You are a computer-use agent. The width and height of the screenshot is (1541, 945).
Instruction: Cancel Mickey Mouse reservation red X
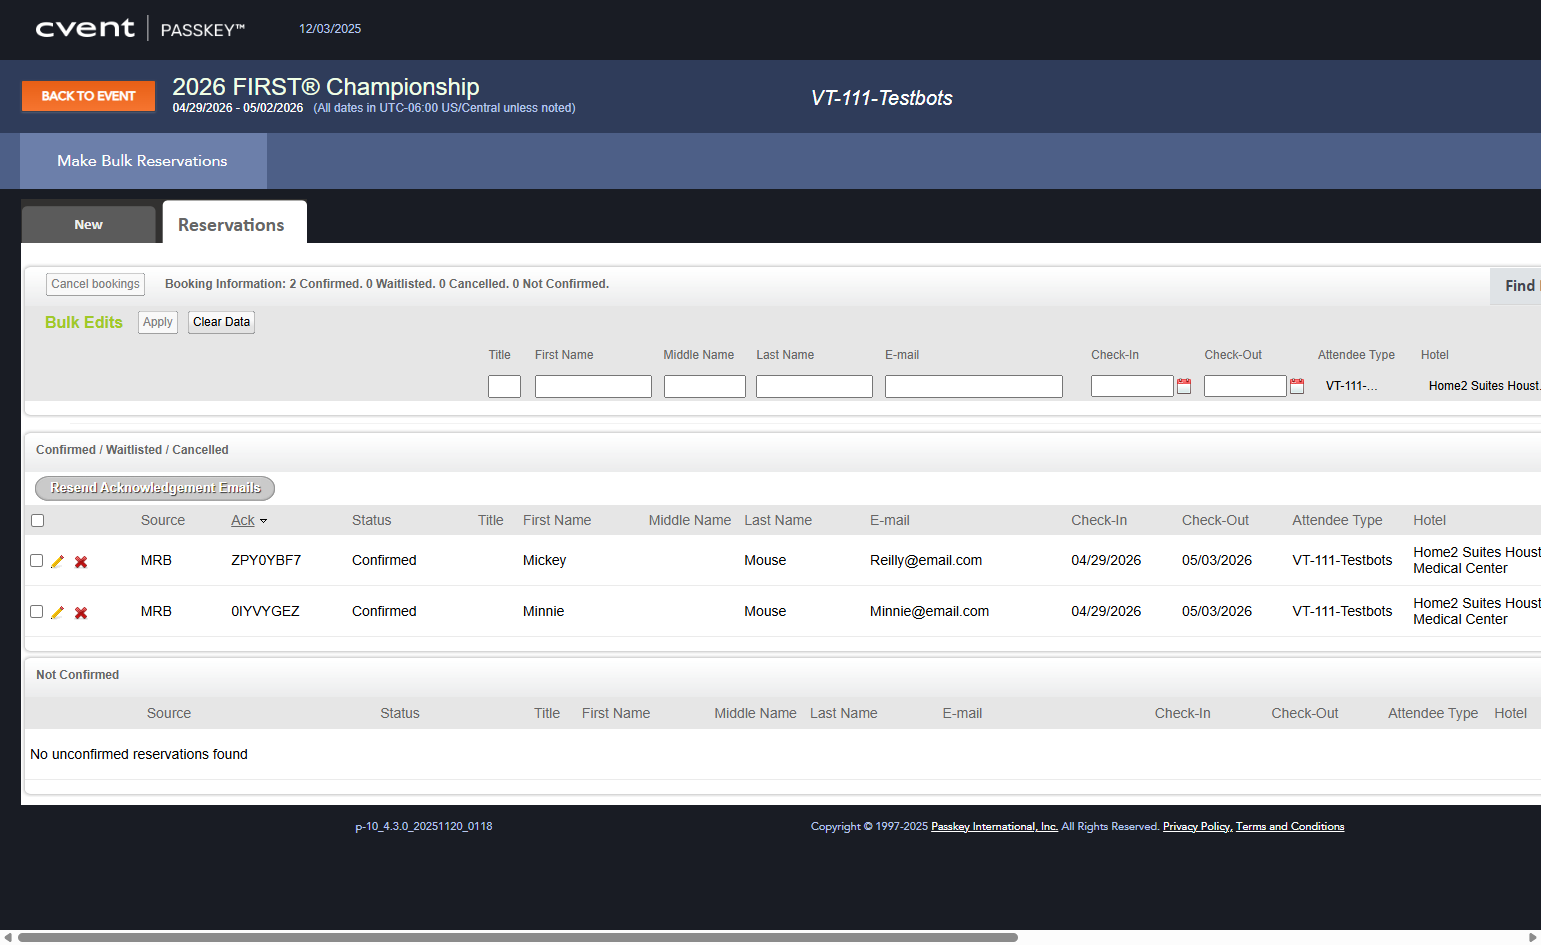(x=81, y=562)
